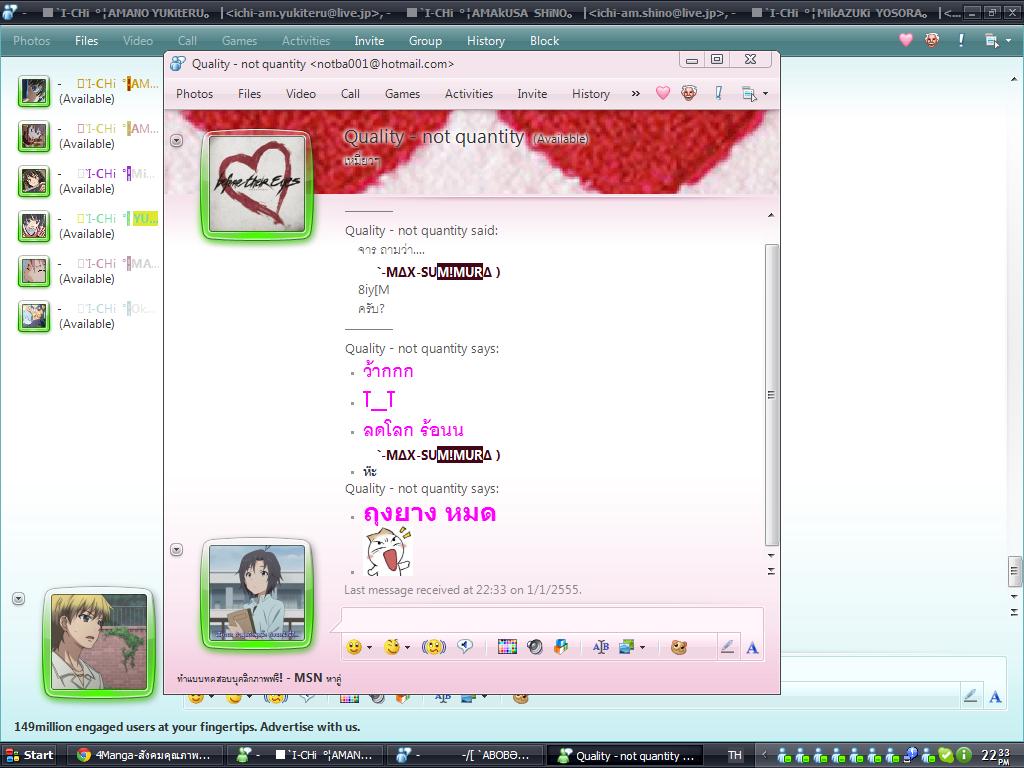Open Games in the Quality chat toolbar
The height and width of the screenshot is (768, 1024).
(x=402, y=93)
